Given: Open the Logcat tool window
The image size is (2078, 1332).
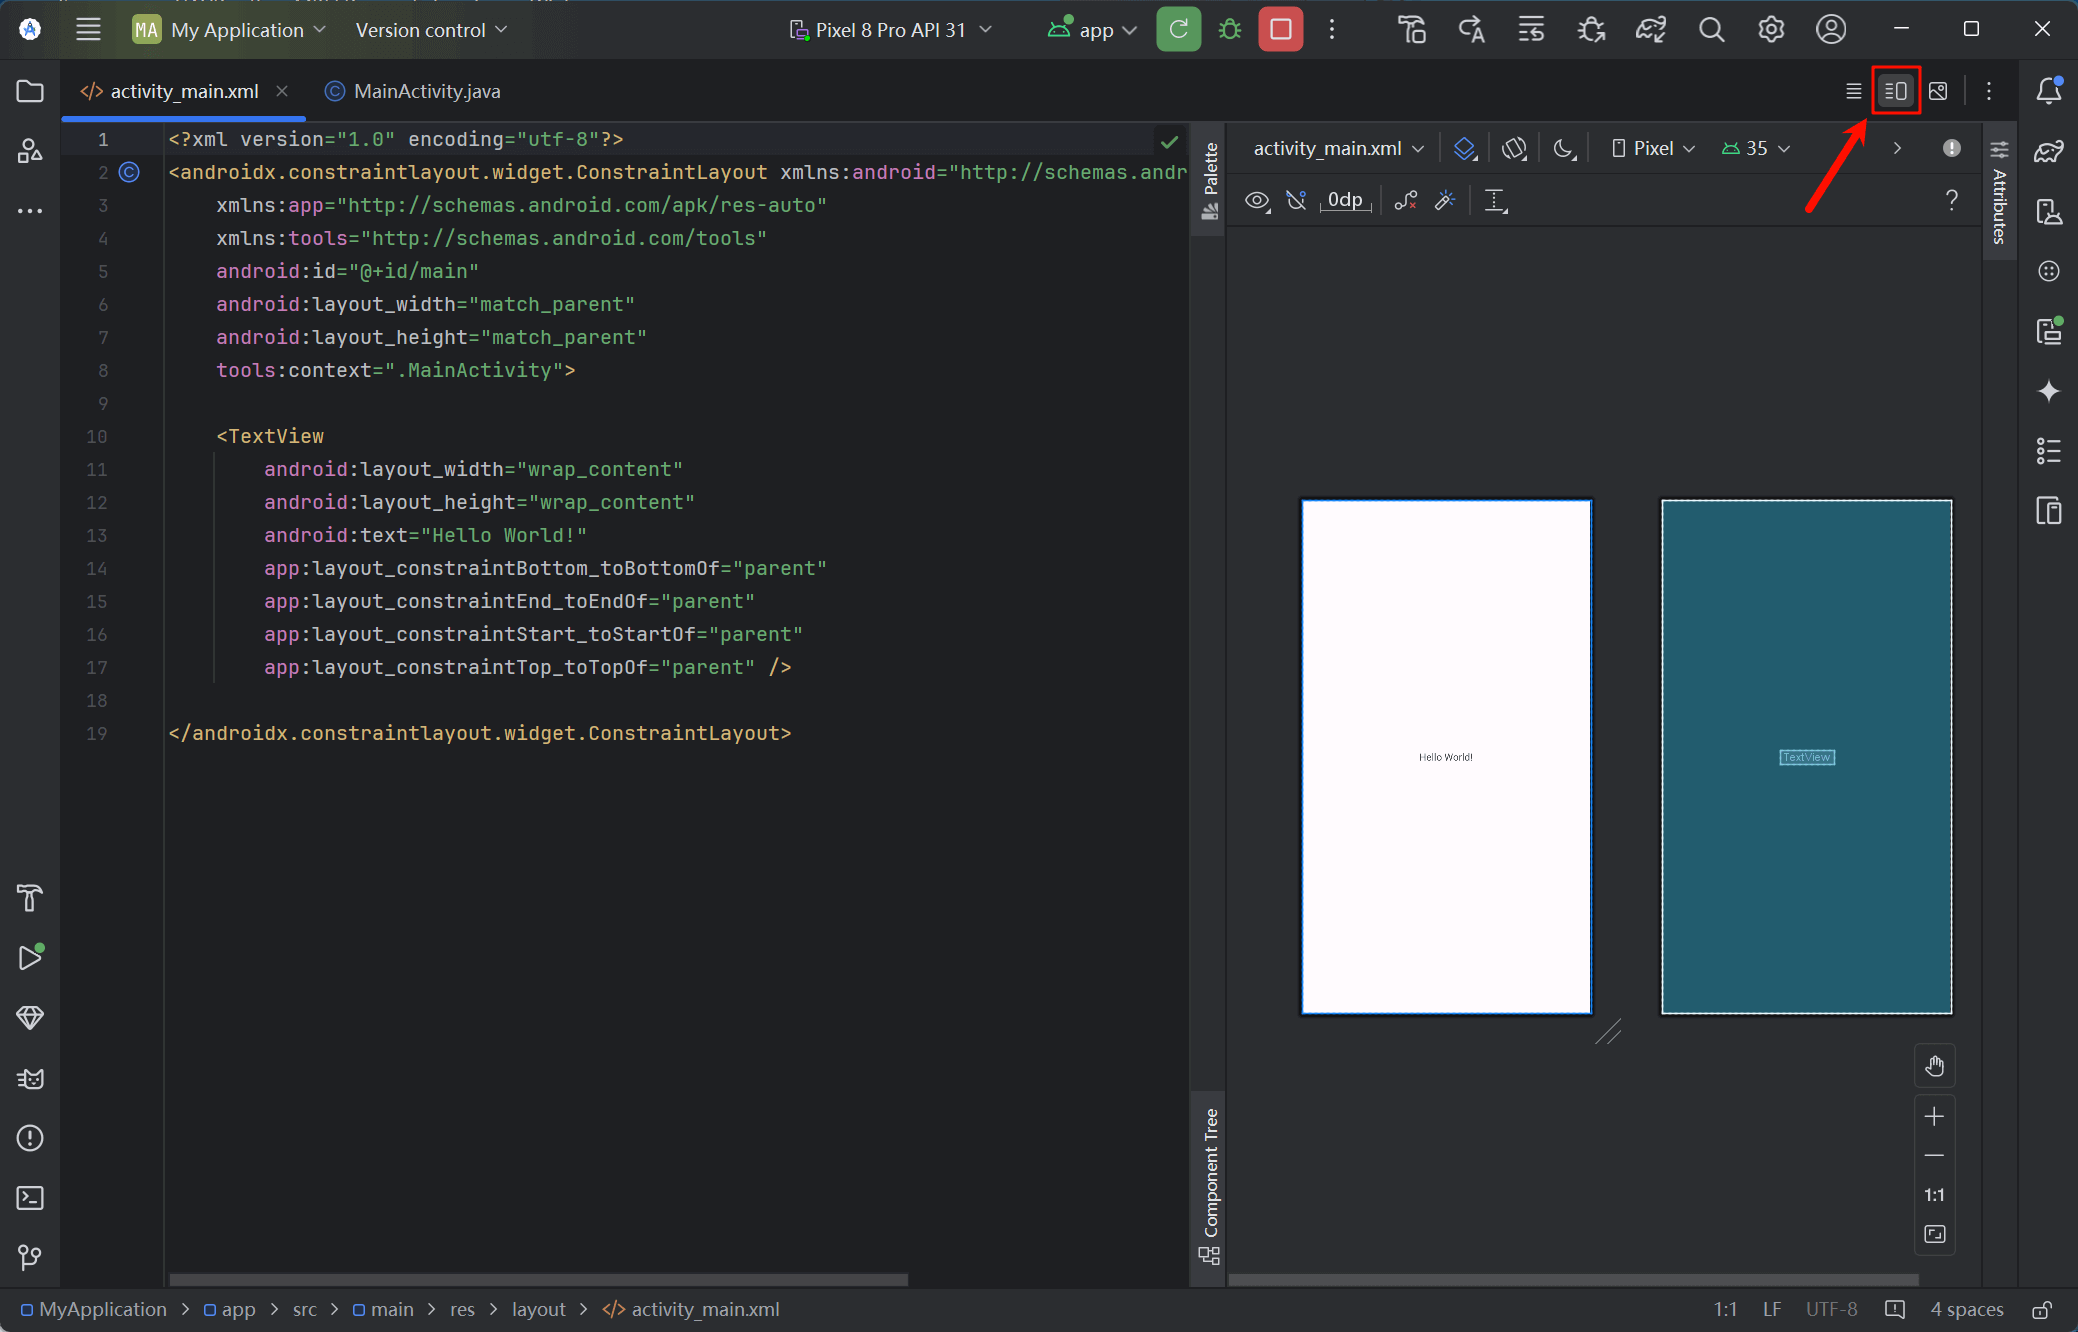Looking at the screenshot, I should click(x=30, y=1078).
